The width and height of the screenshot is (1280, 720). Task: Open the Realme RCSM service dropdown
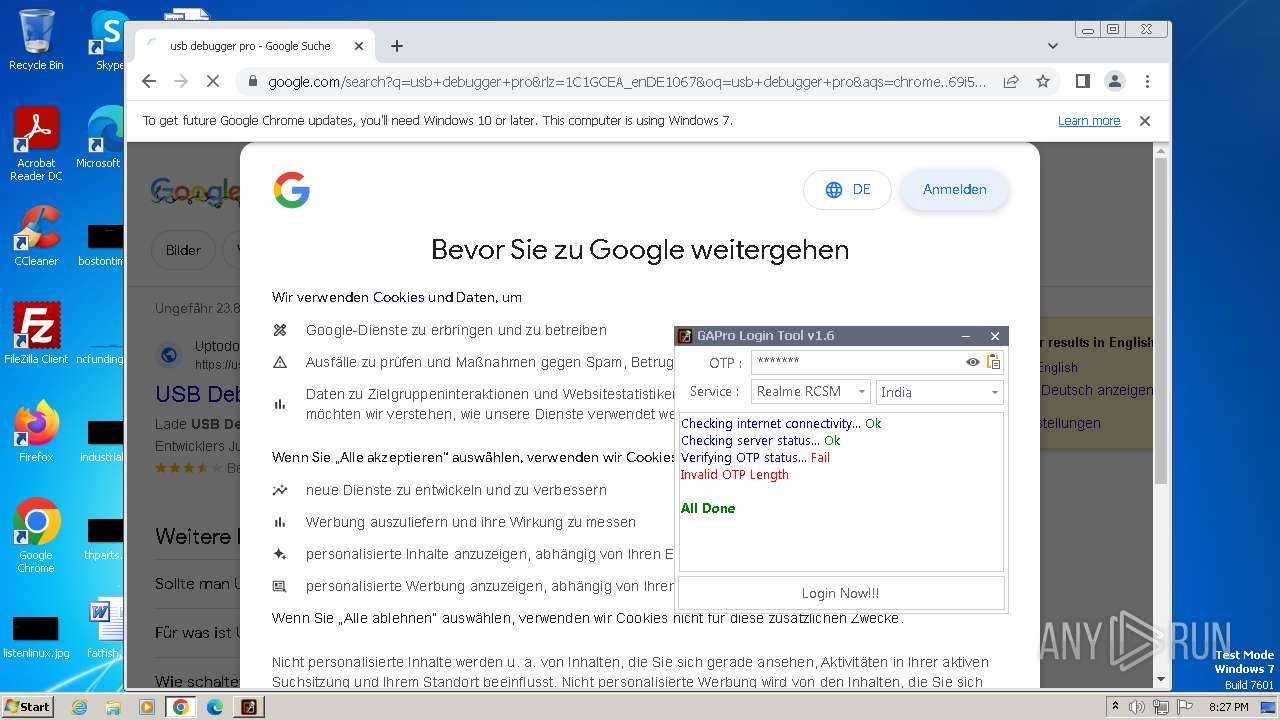pyautogui.click(x=811, y=392)
